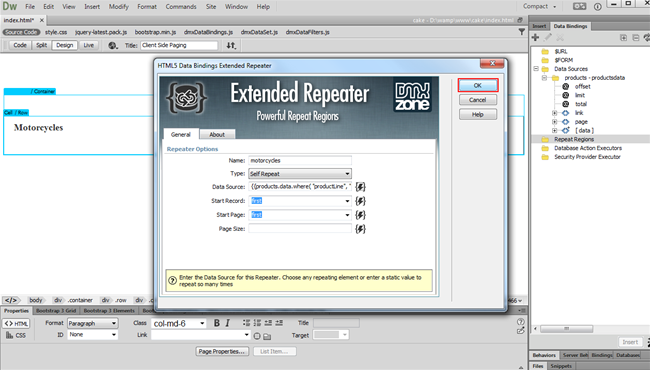
Task: Click the Page Size input field
Action: (300, 229)
